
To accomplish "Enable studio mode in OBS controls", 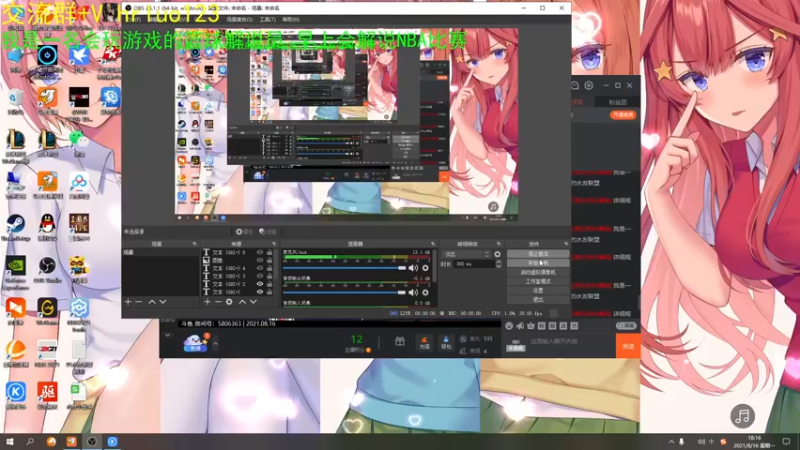I will coord(538,281).
